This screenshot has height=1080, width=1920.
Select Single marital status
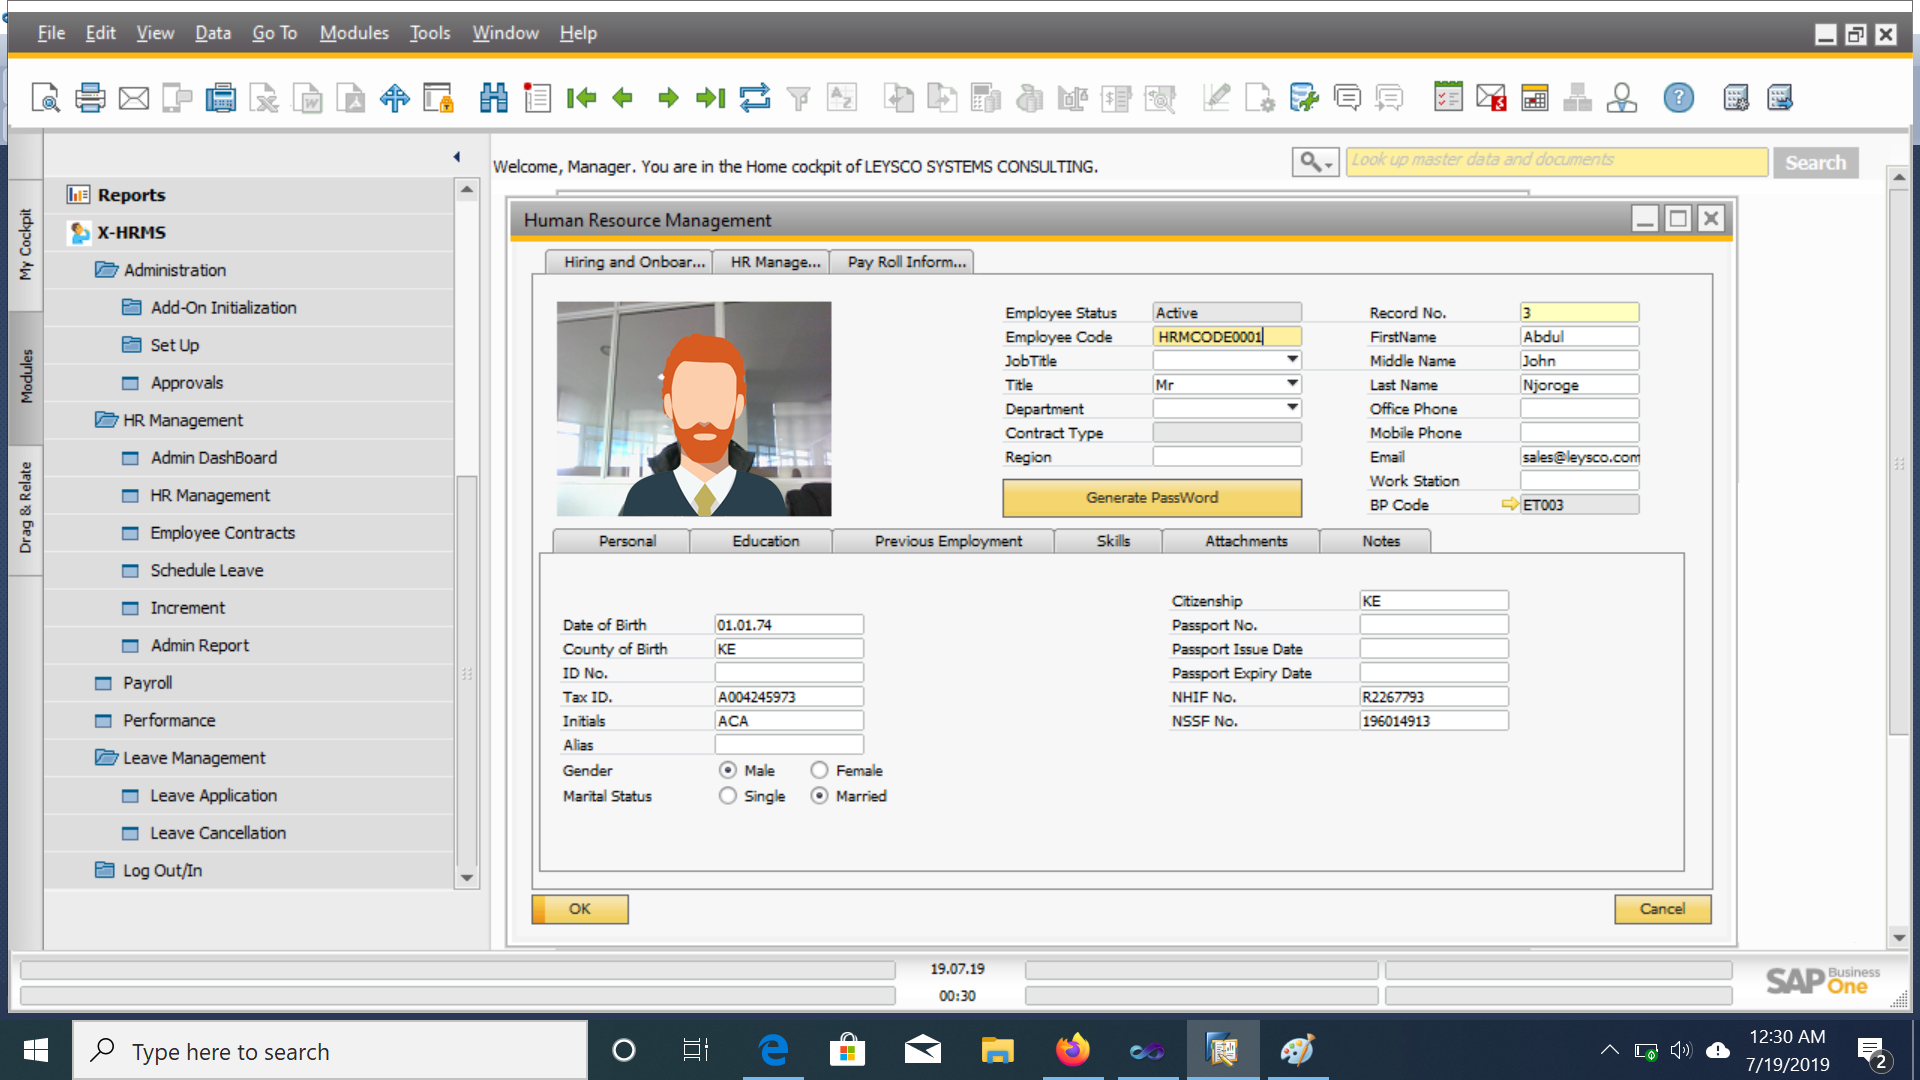(x=728, y=796)
